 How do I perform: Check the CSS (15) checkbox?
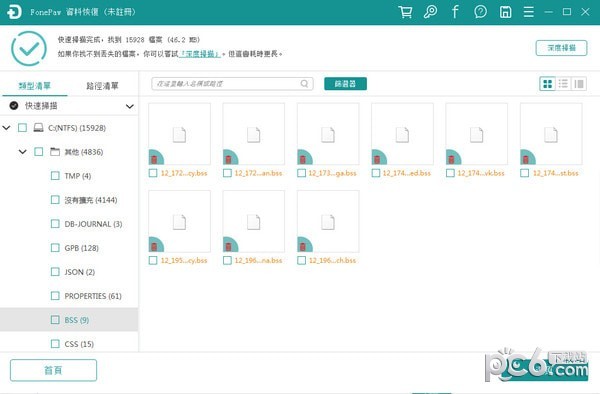point(55,344)
